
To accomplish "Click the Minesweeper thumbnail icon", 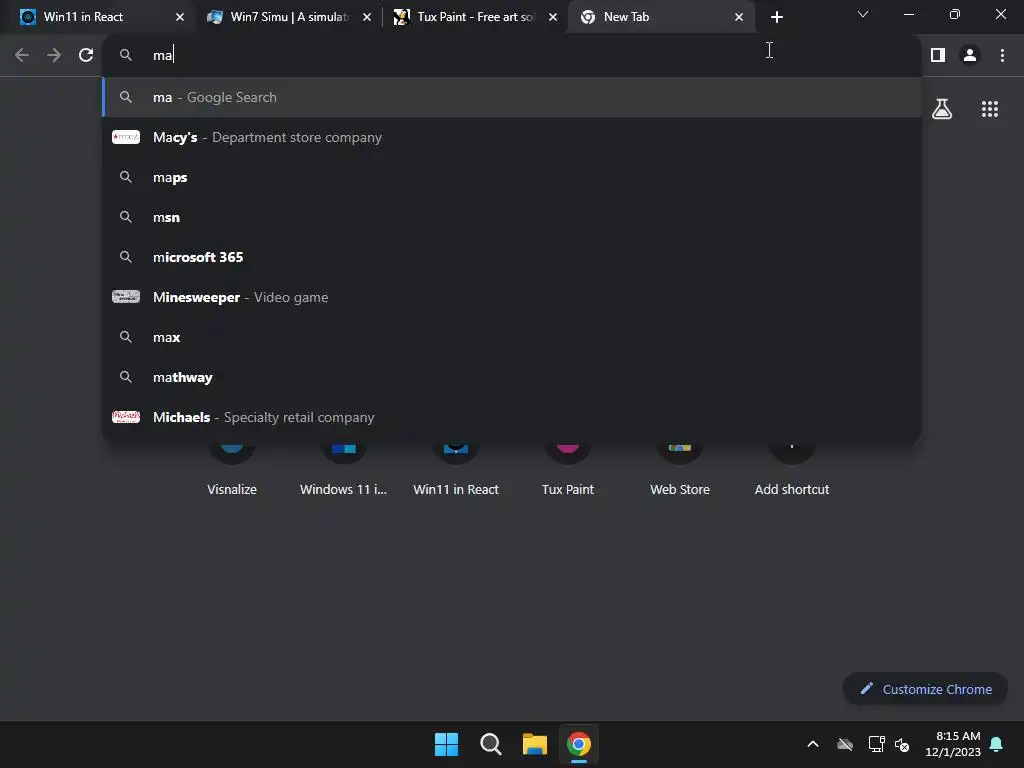I will tap(125, 297).
